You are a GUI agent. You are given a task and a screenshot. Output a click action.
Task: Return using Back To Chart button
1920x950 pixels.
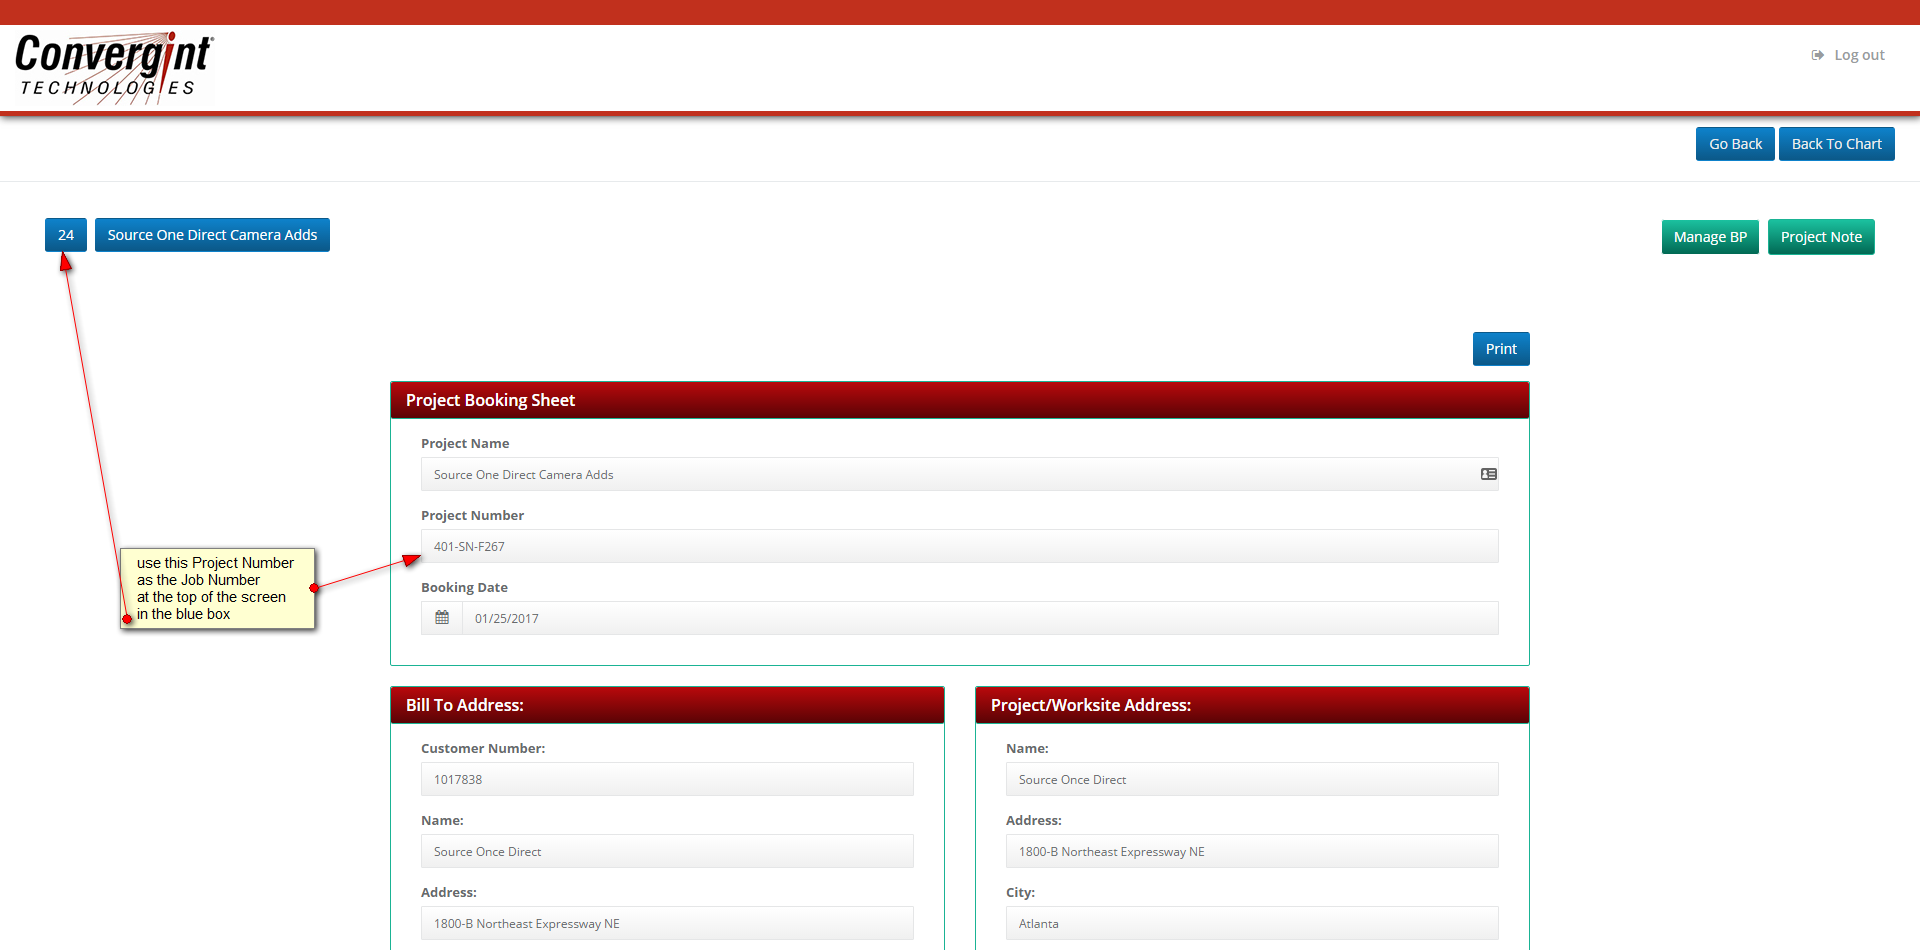click(x=1836, y=144)
